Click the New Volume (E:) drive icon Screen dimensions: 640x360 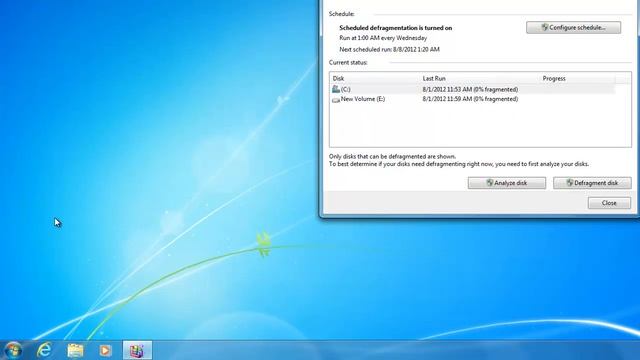(x=336, y=99)
